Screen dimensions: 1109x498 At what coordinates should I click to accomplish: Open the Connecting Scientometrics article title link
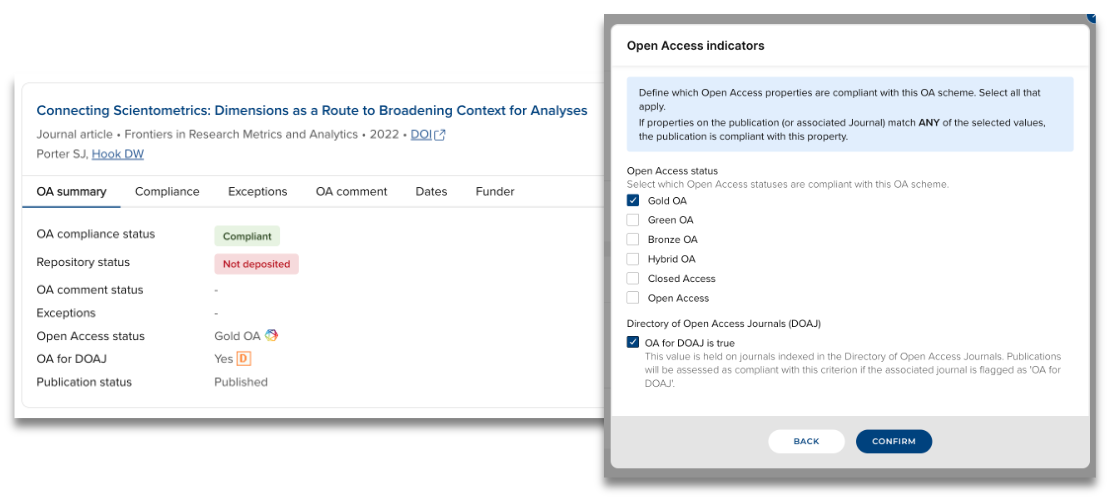coord(312,111)
